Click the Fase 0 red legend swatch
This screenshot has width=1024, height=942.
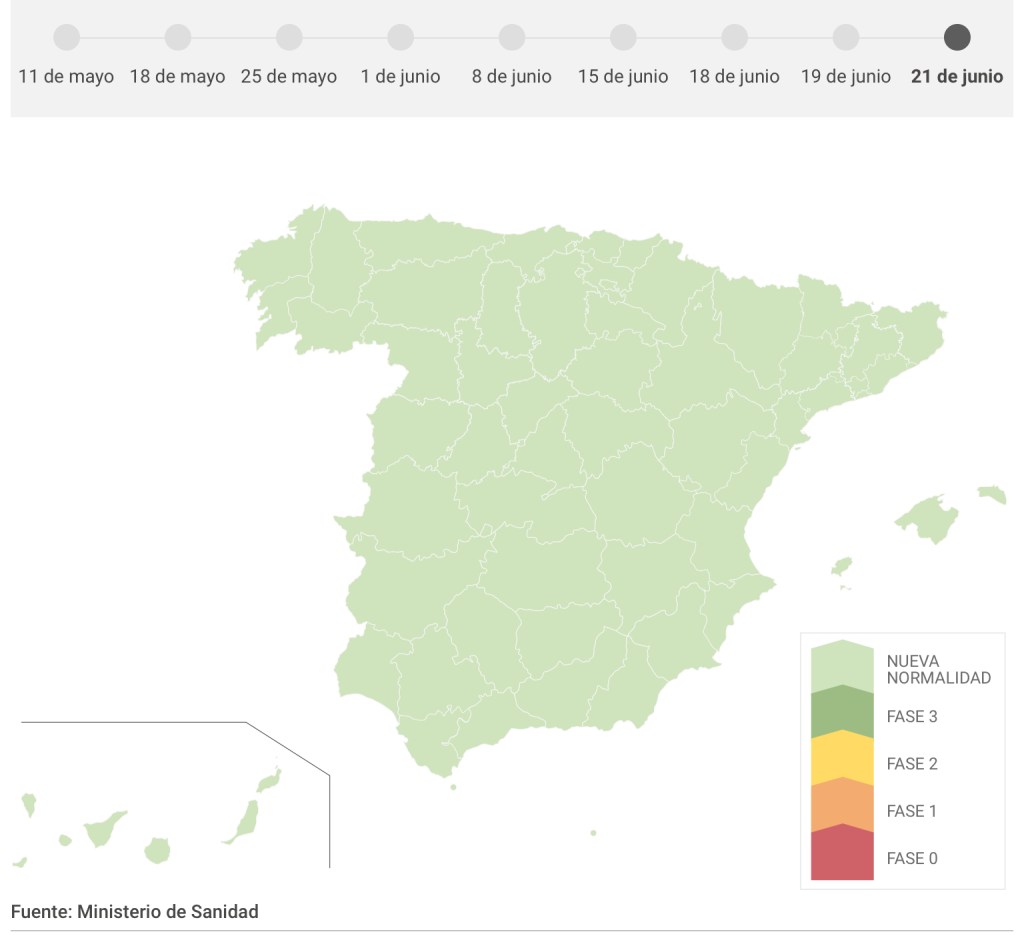(842, 855)
